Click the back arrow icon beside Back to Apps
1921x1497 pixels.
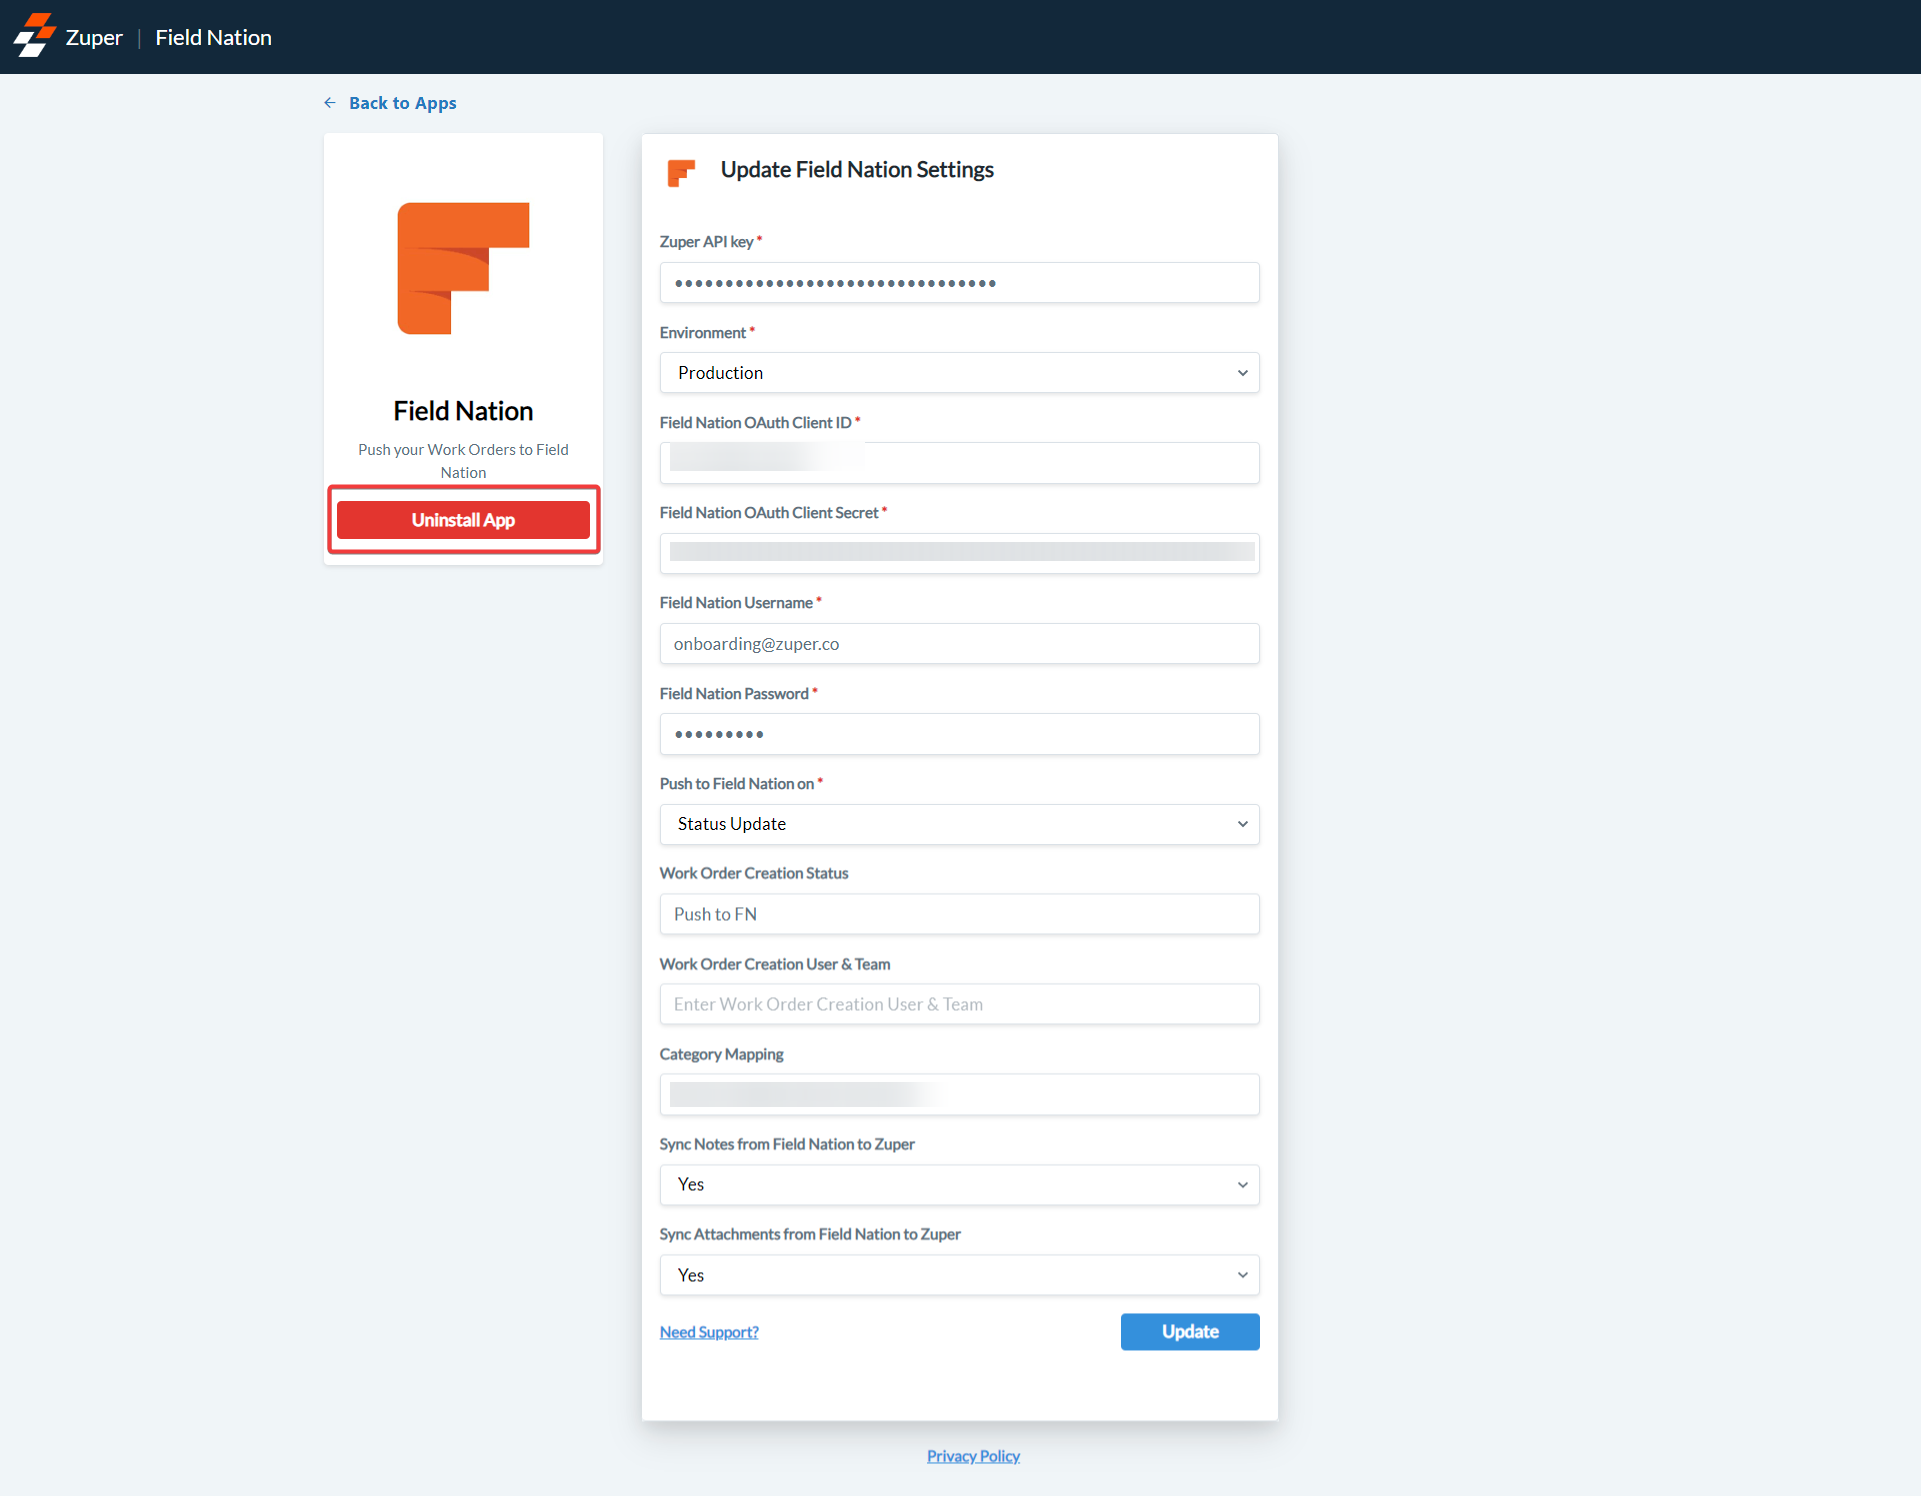point(330,103)
